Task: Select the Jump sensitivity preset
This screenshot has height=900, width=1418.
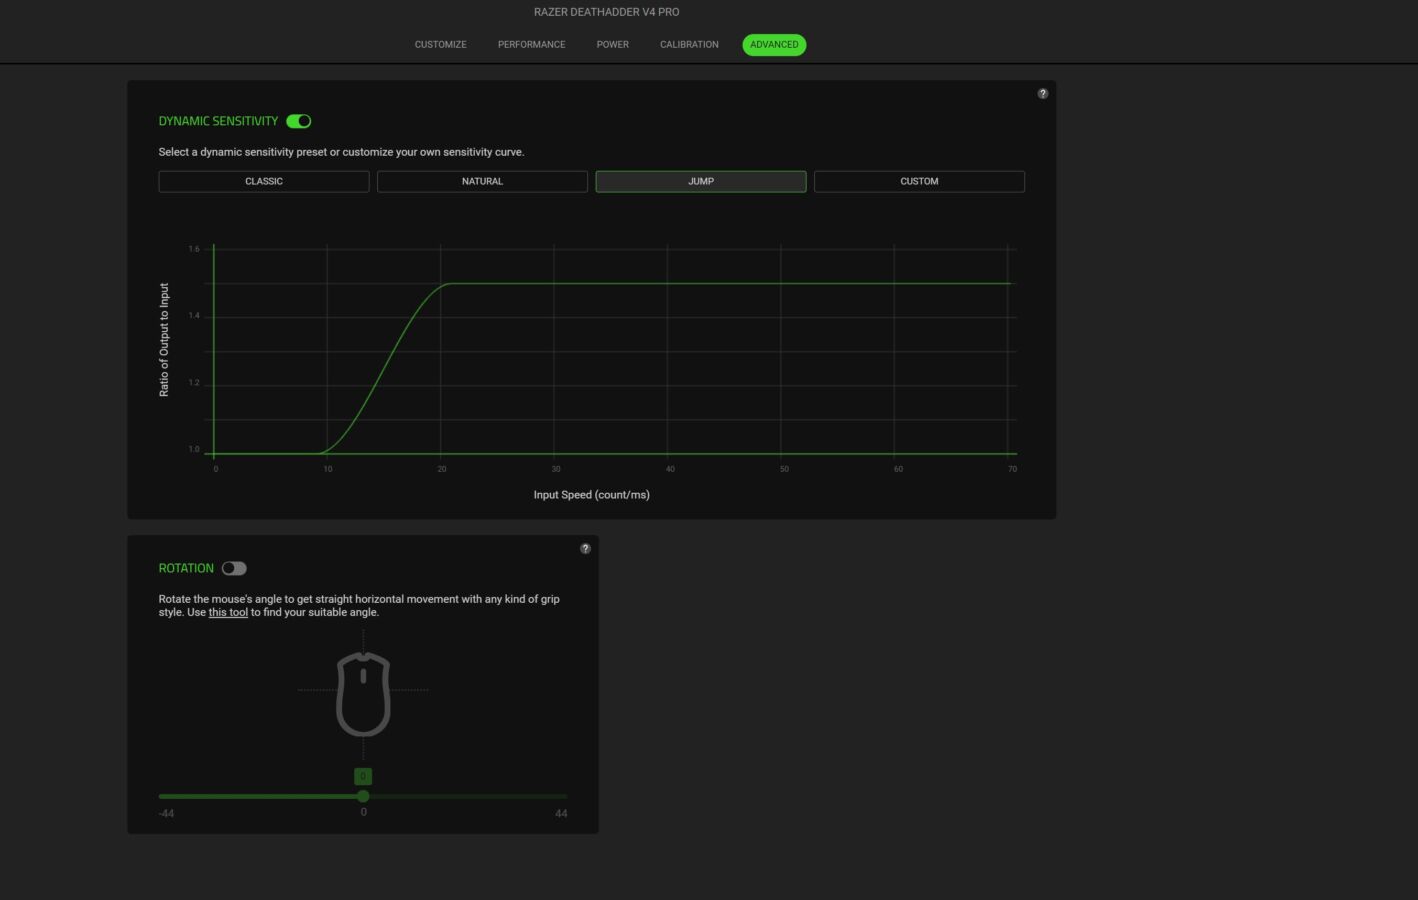Action: (x=701, y=181)
